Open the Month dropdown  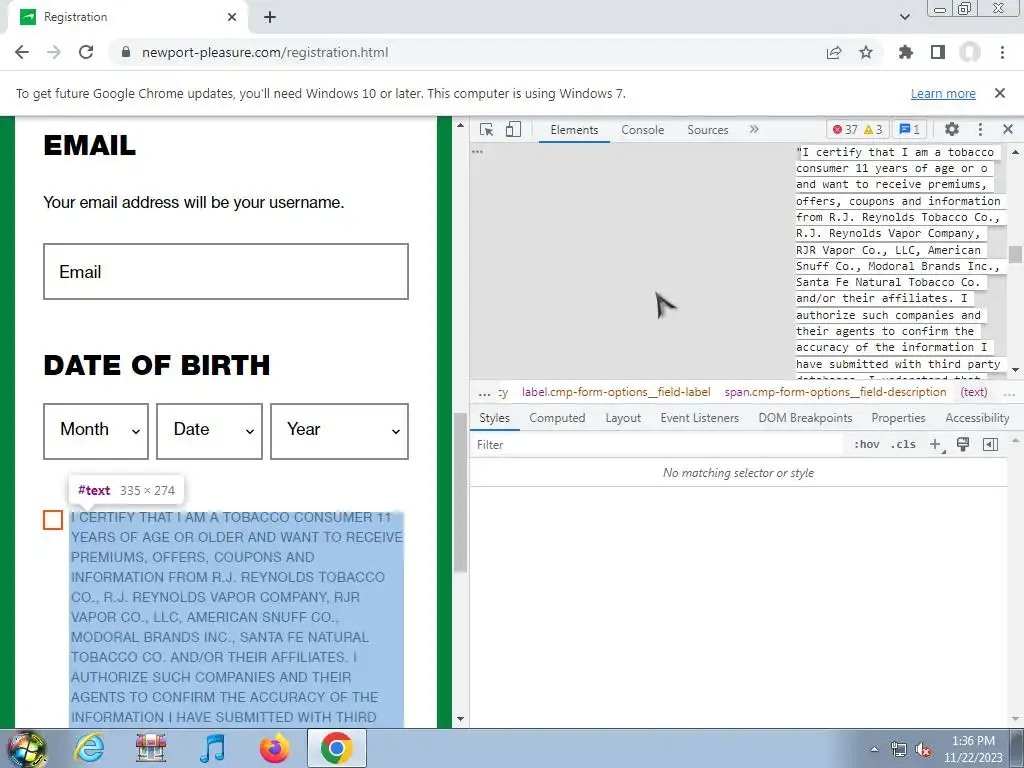click(x=96, y=431)
